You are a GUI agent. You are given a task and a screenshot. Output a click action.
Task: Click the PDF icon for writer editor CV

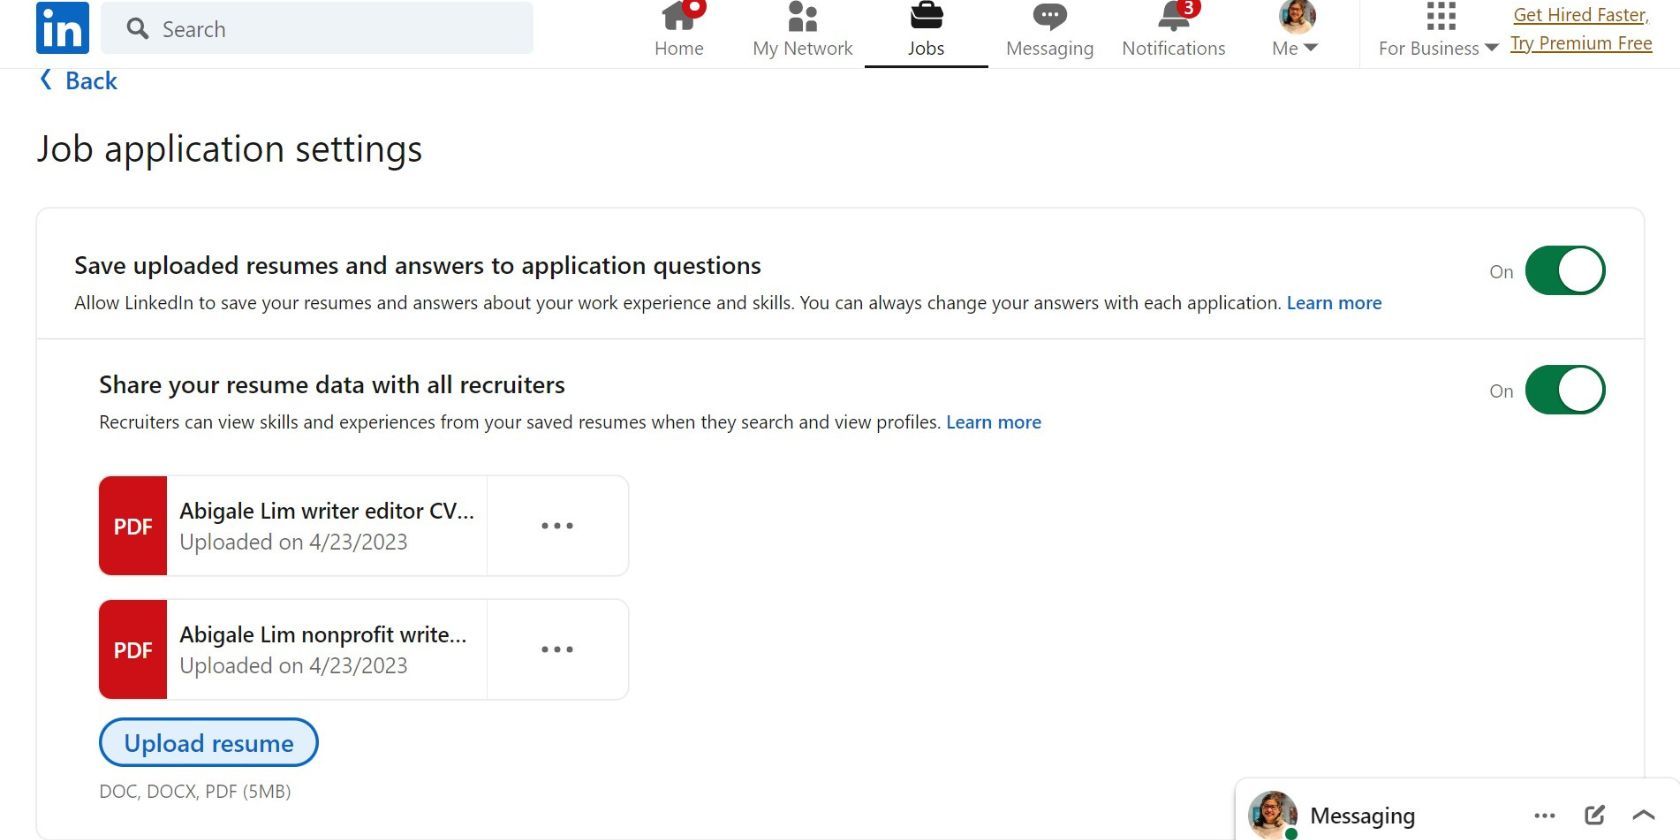[133, 526]
